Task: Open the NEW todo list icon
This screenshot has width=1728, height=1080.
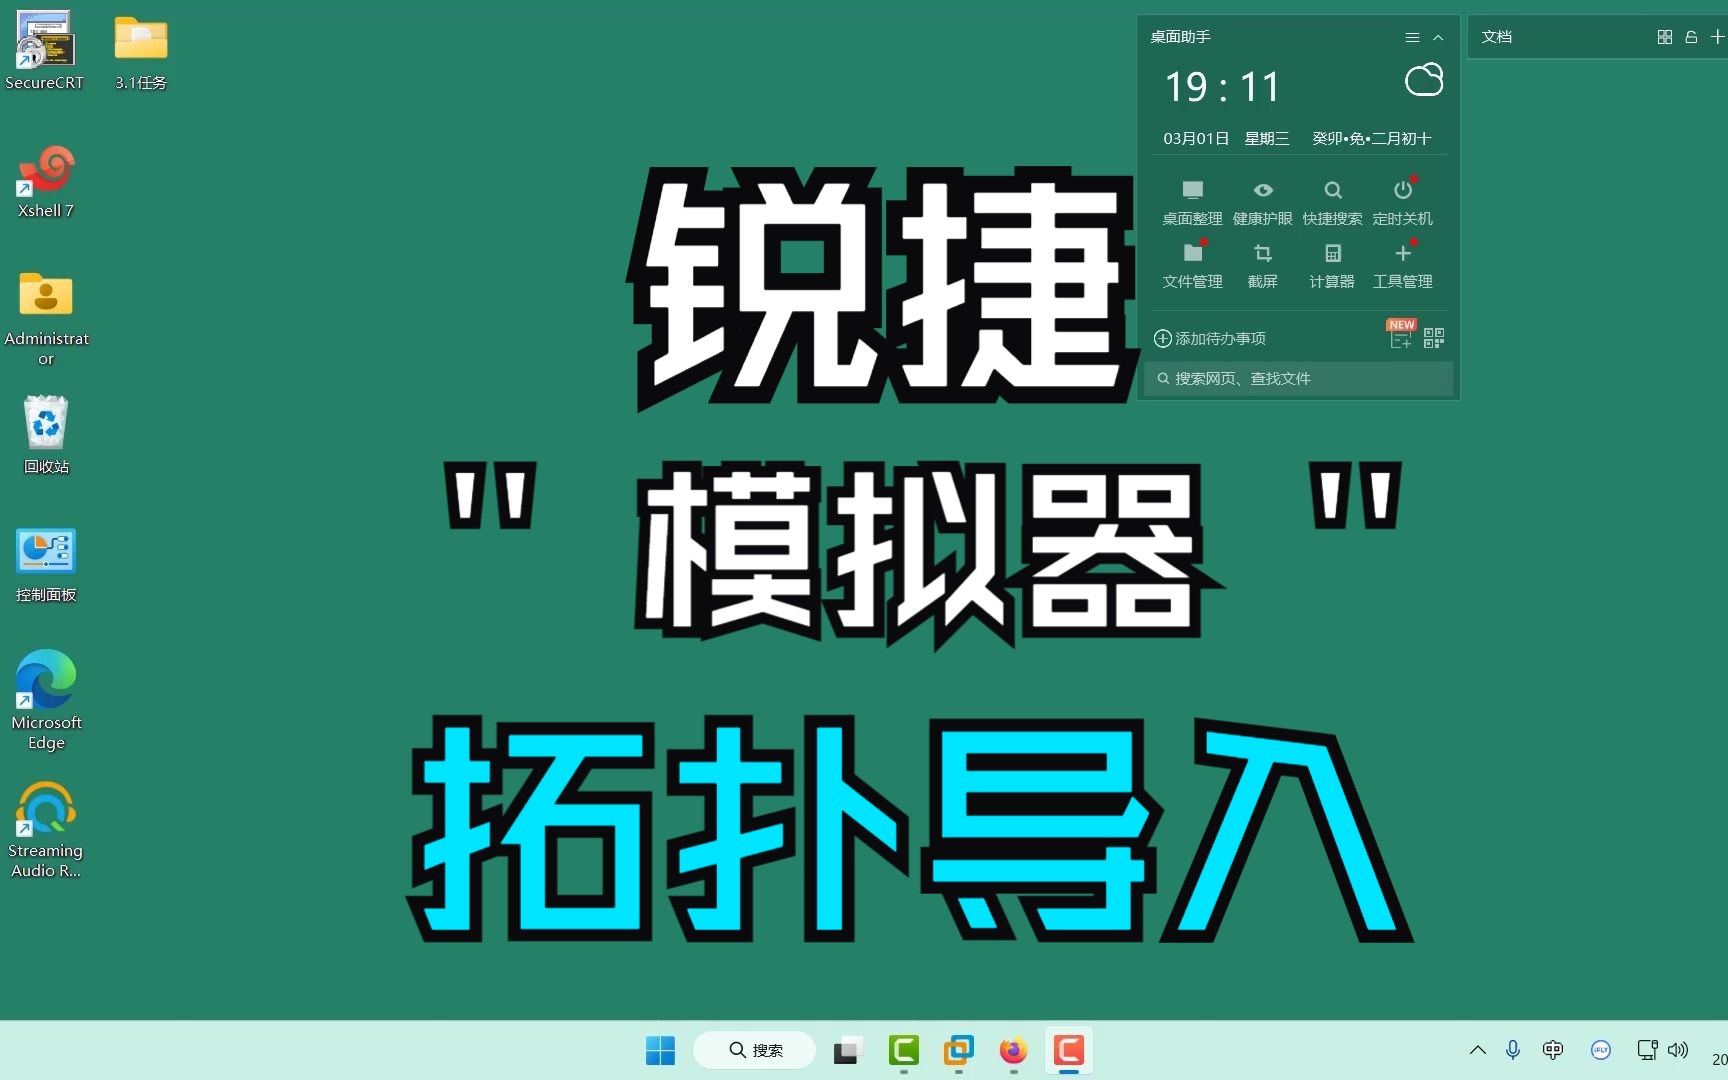Action: [1400, 335]
